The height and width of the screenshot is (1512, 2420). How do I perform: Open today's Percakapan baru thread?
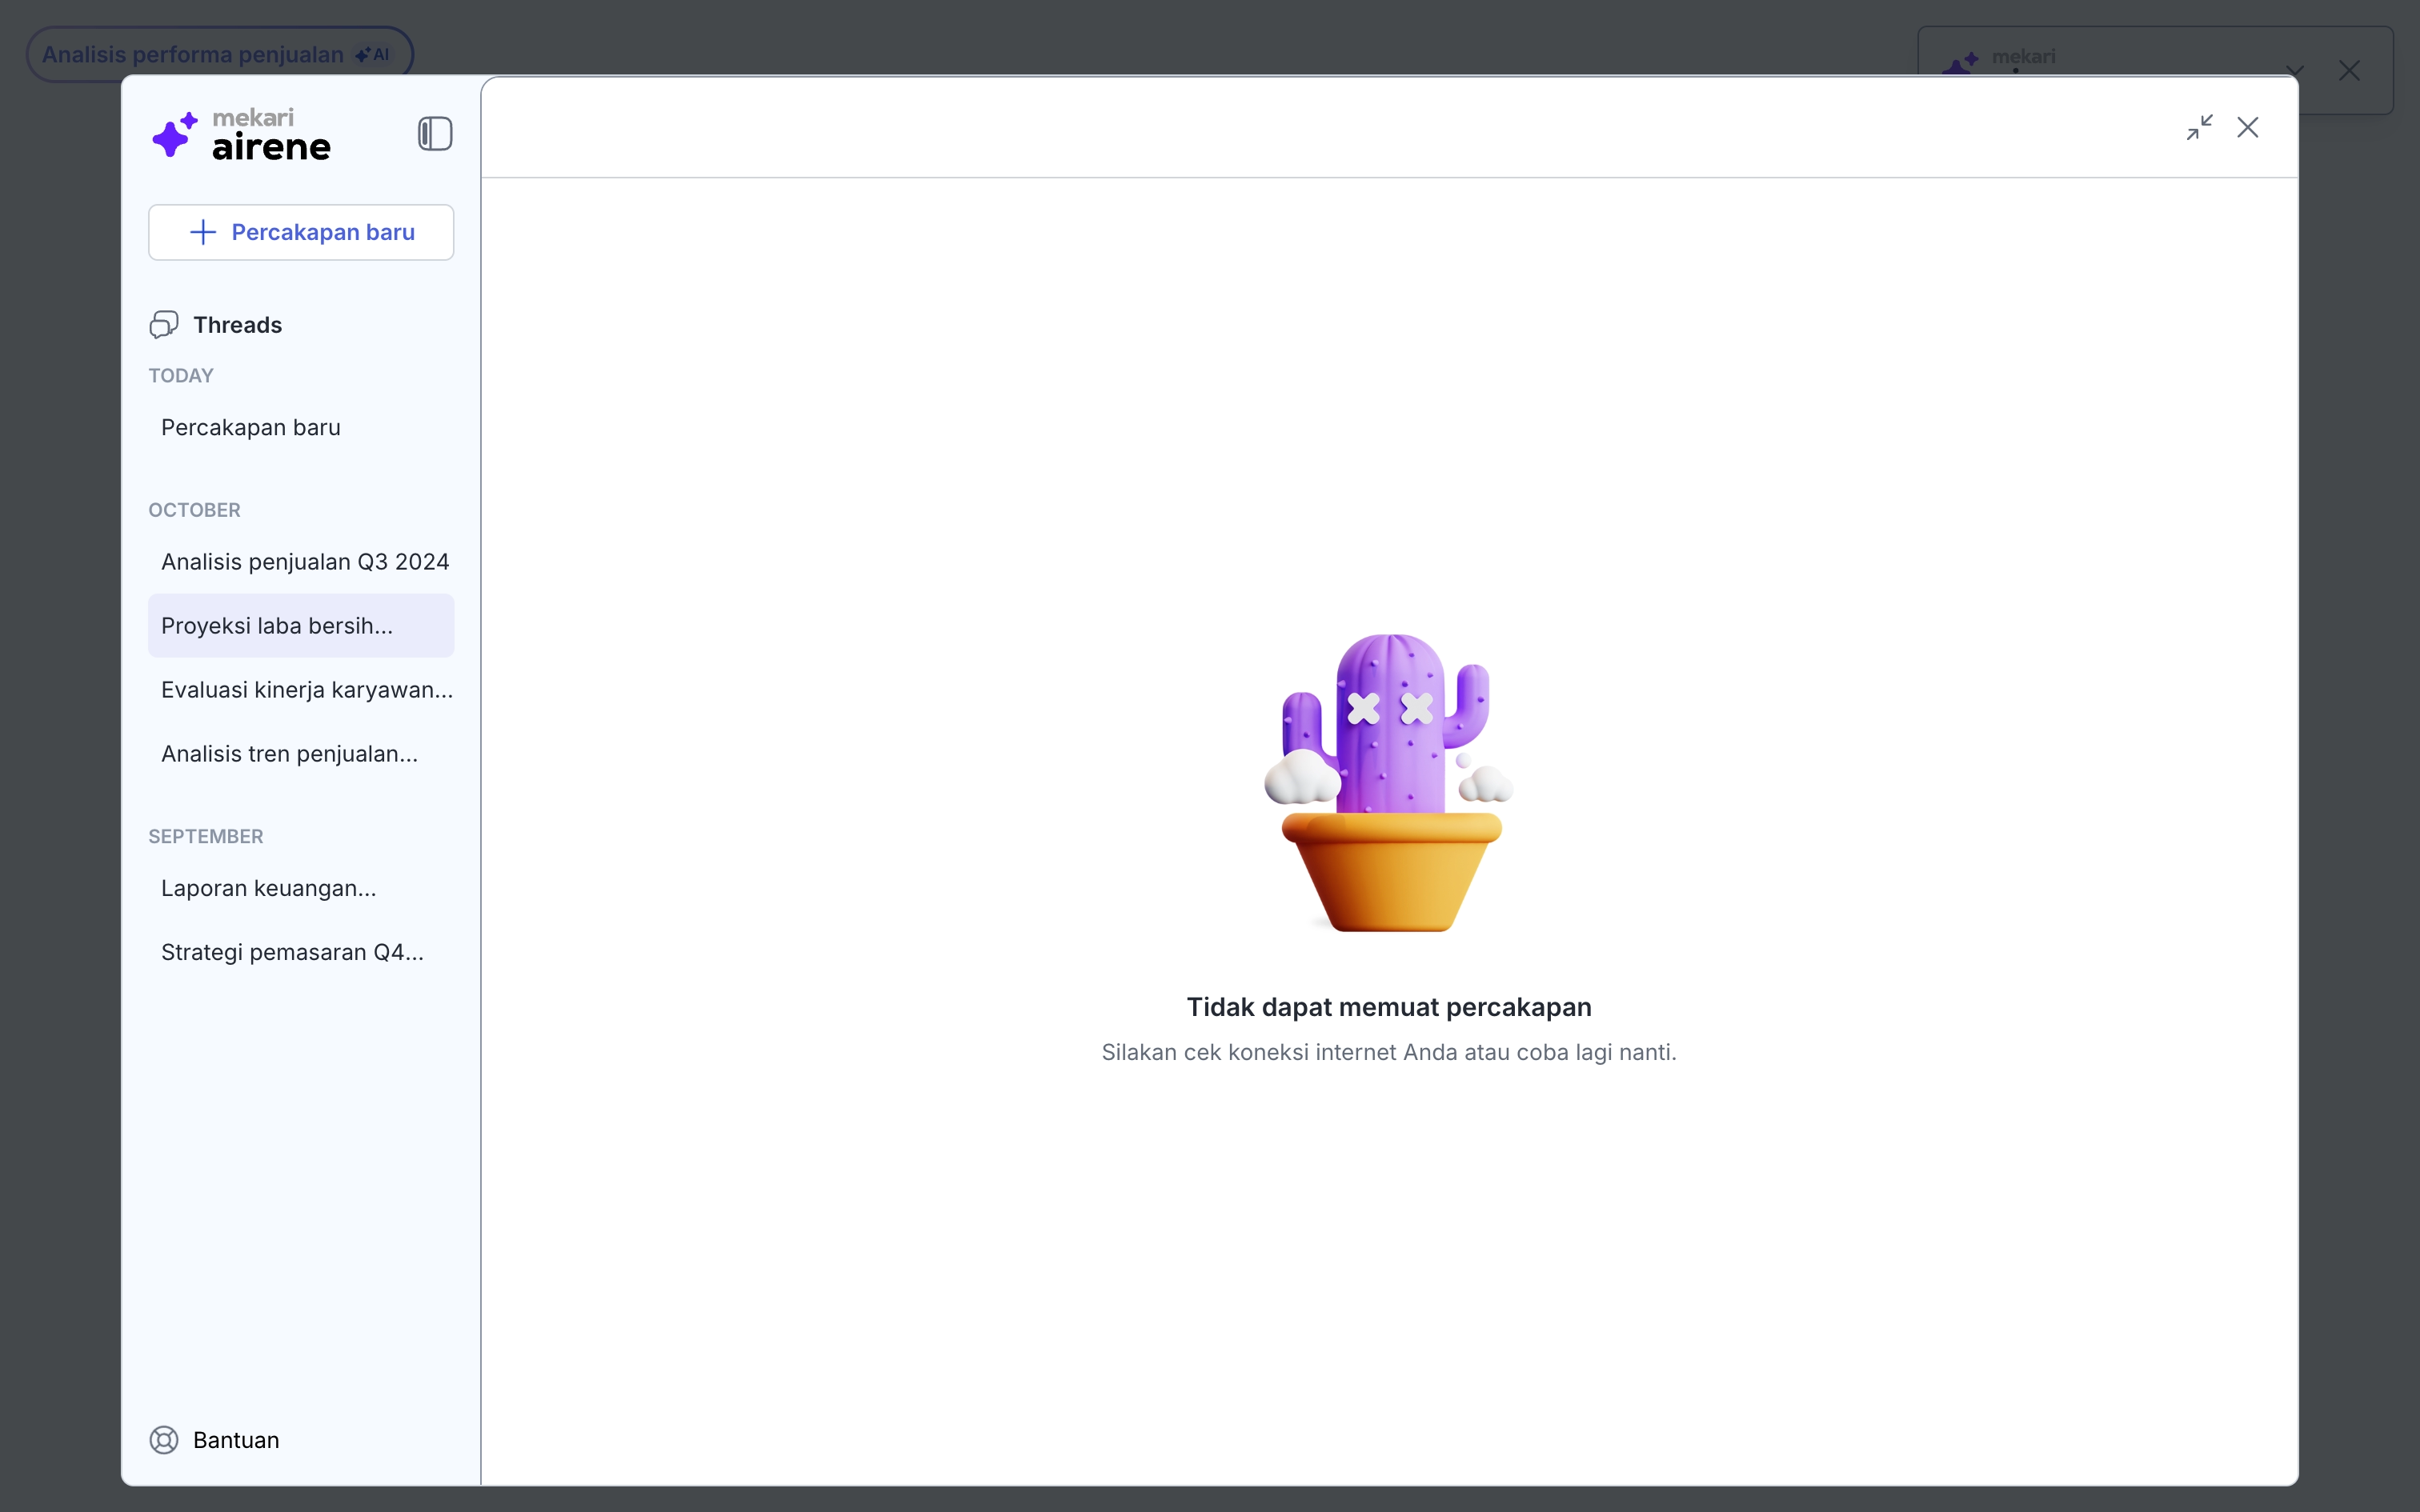[301, 428]
